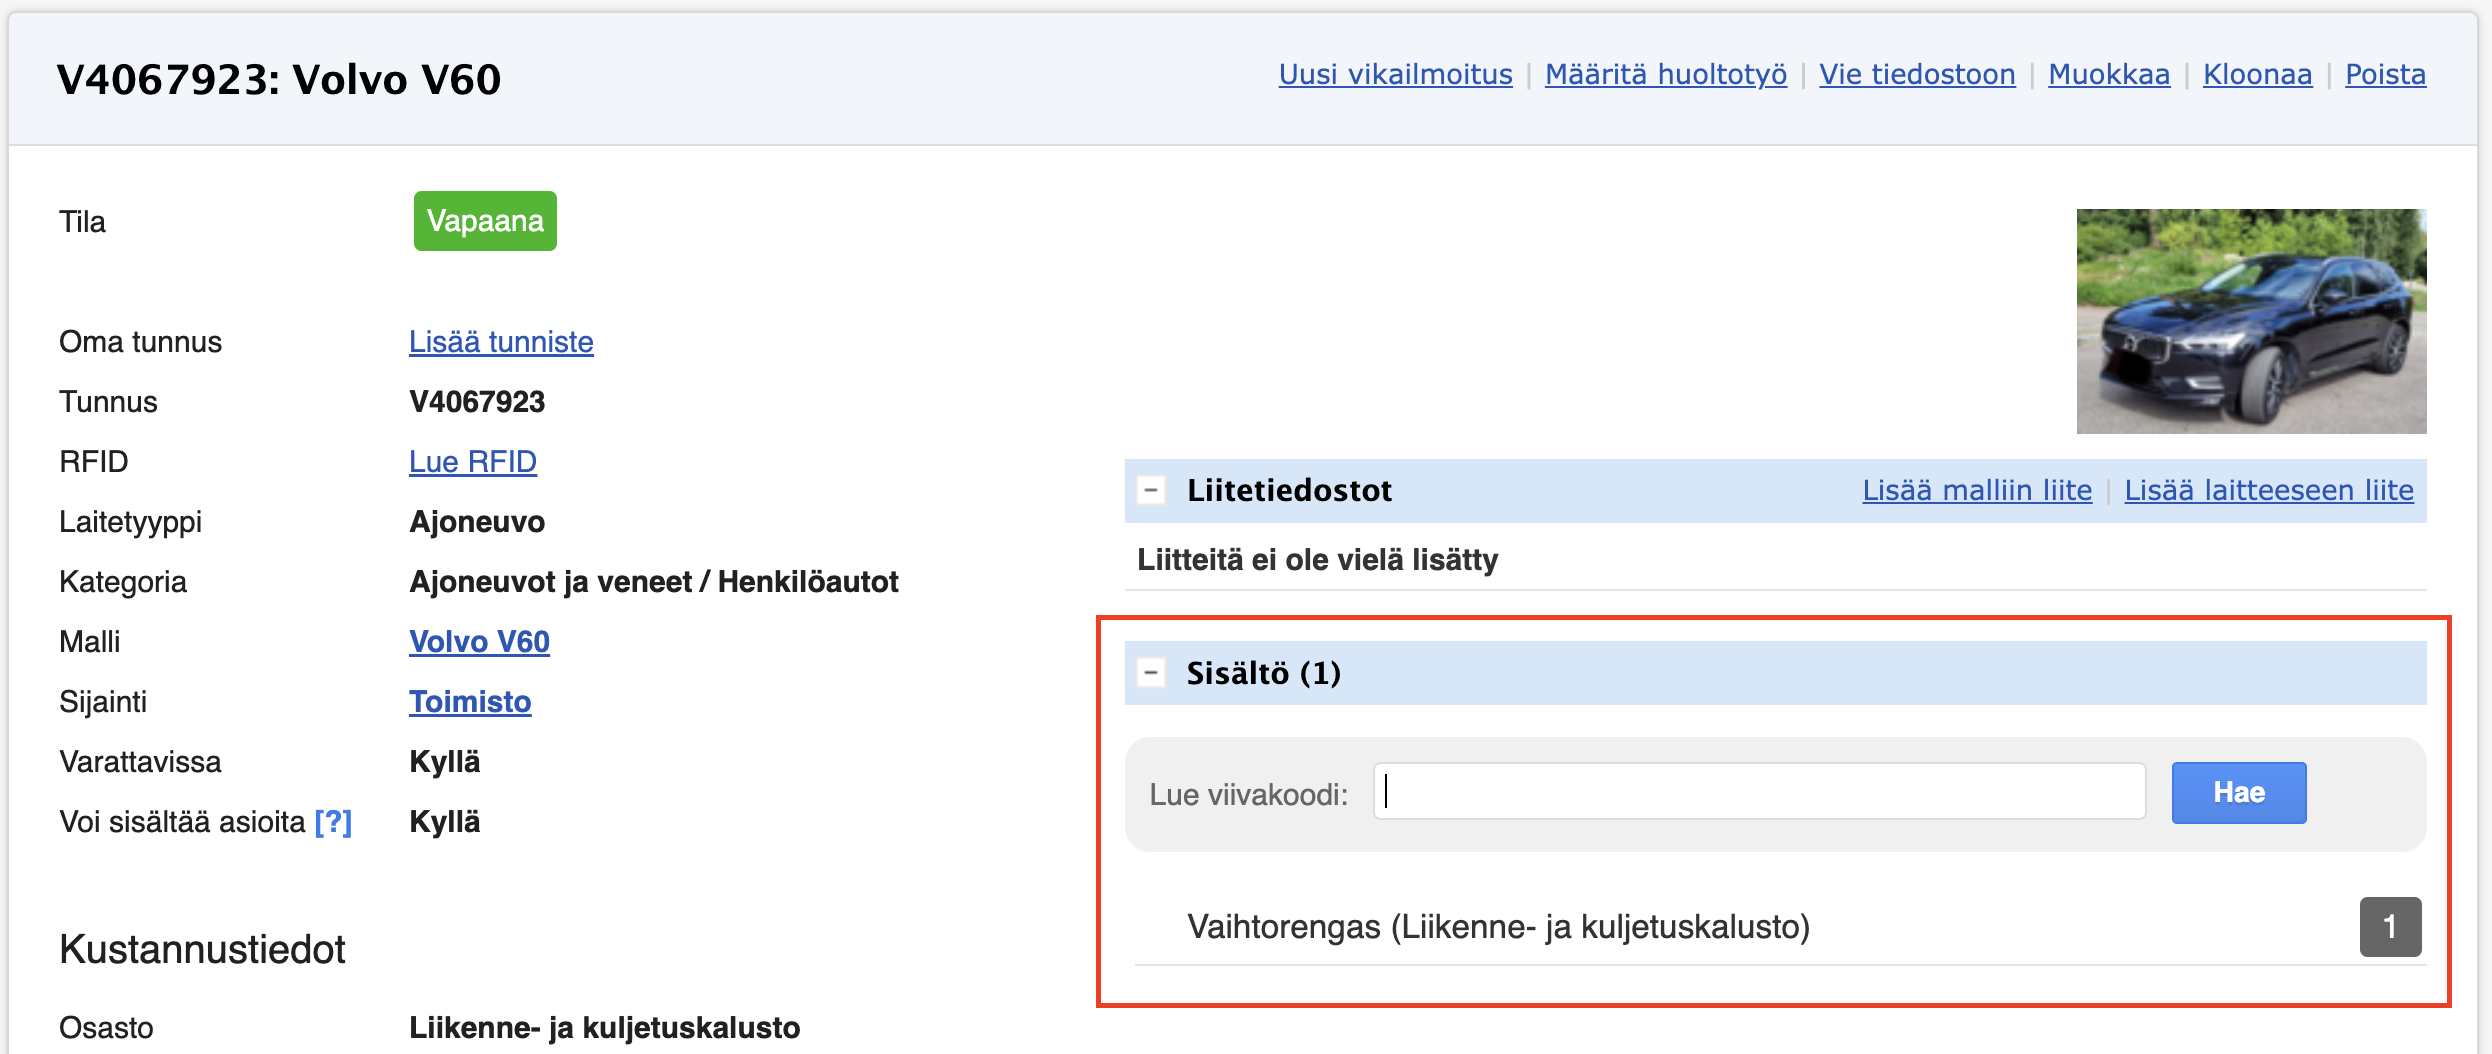Click the Osasto value Liikenne- ja kuljetuskalusto
The width and height of the screenshot is (2492, 1054).
[x=604, y=1028]
